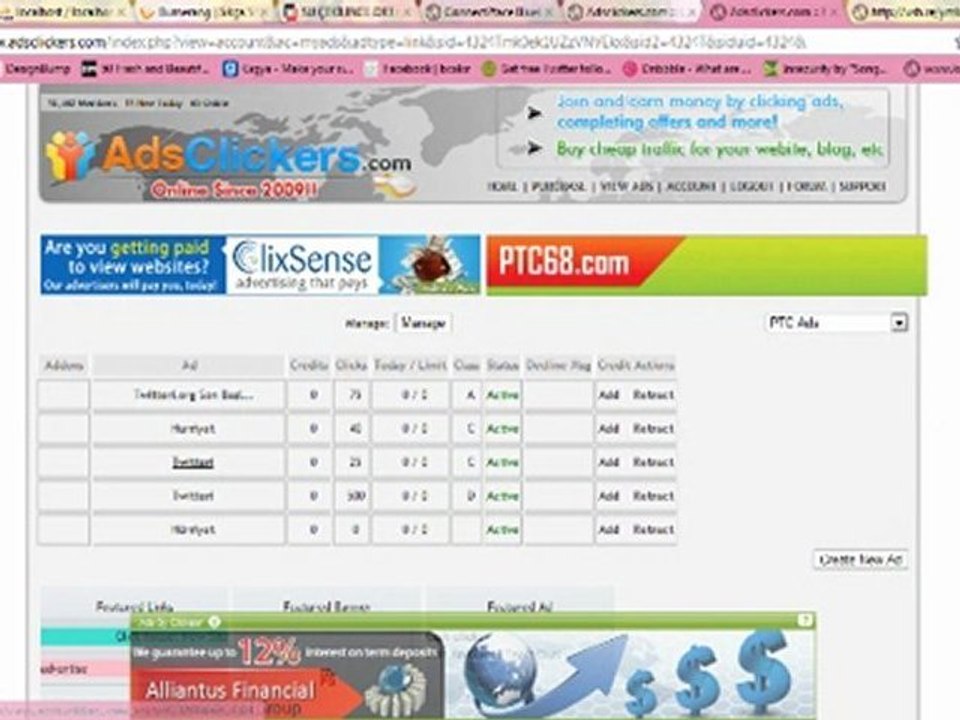
Task: Click the Today / Limit column header
Action: point(410,366)
